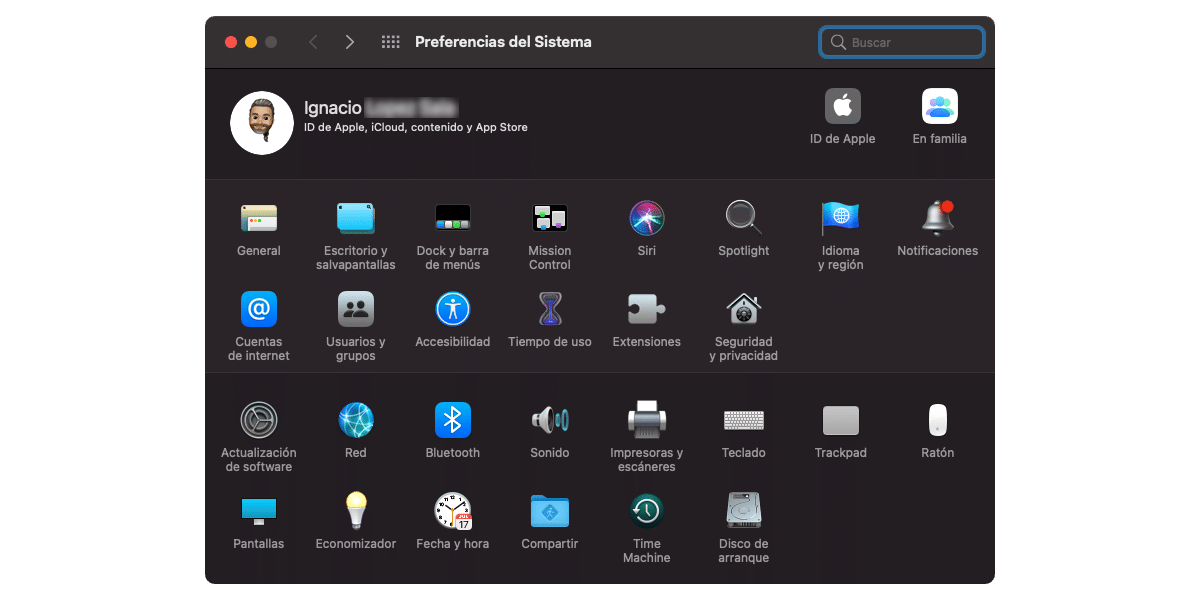Go forward with the right chevron
The height and width of the screenshot is (600, 1200).
point(349,42)
